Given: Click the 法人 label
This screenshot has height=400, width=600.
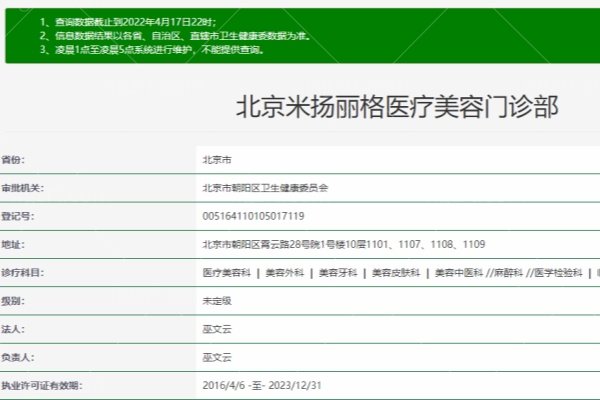Looking at the screenshot, I should click(x=13, y=329).
